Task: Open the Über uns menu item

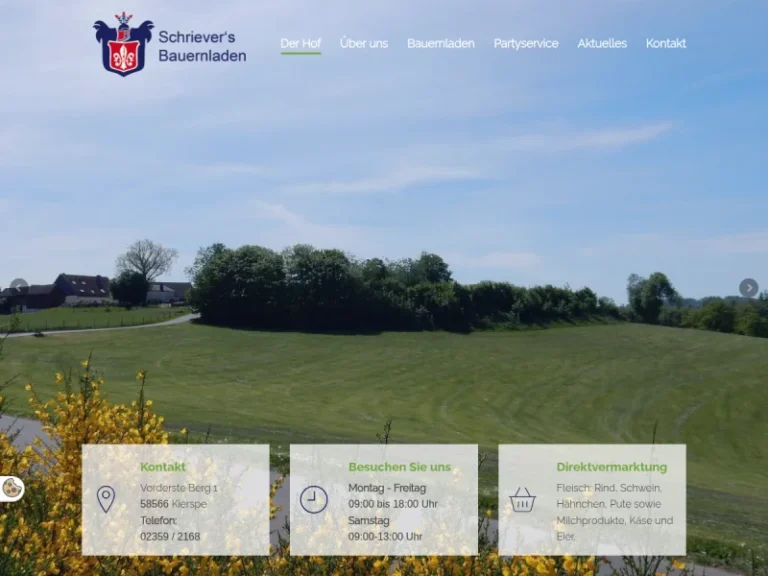Action: pyautogui.click(x=364, y=44)
